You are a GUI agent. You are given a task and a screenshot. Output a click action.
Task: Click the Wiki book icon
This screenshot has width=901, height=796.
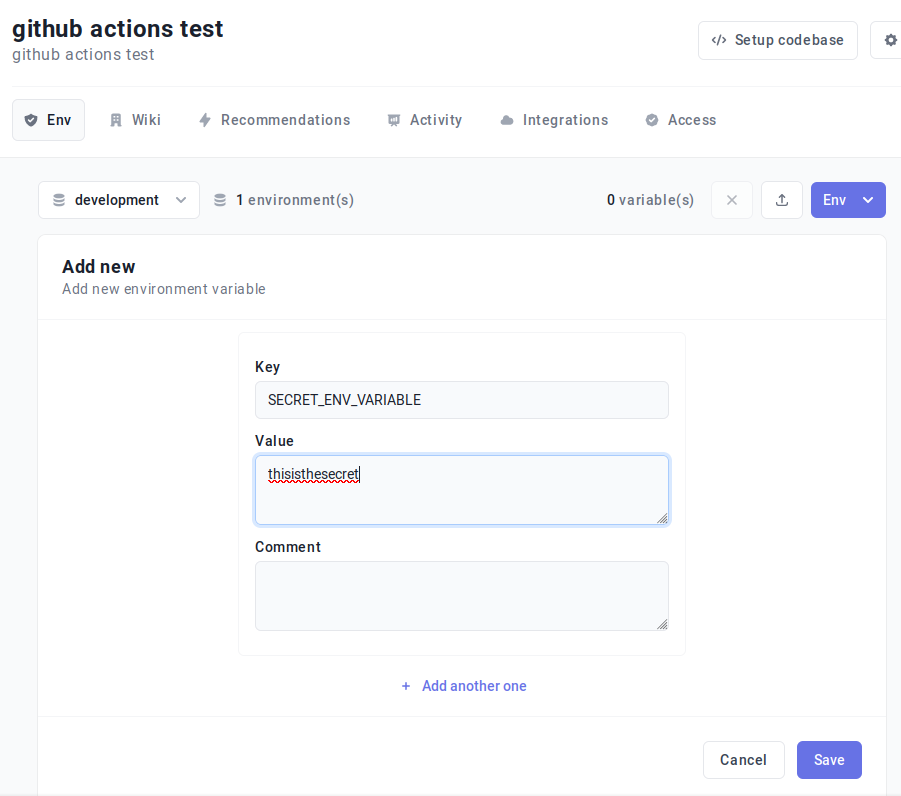click(x=115, y=119)
